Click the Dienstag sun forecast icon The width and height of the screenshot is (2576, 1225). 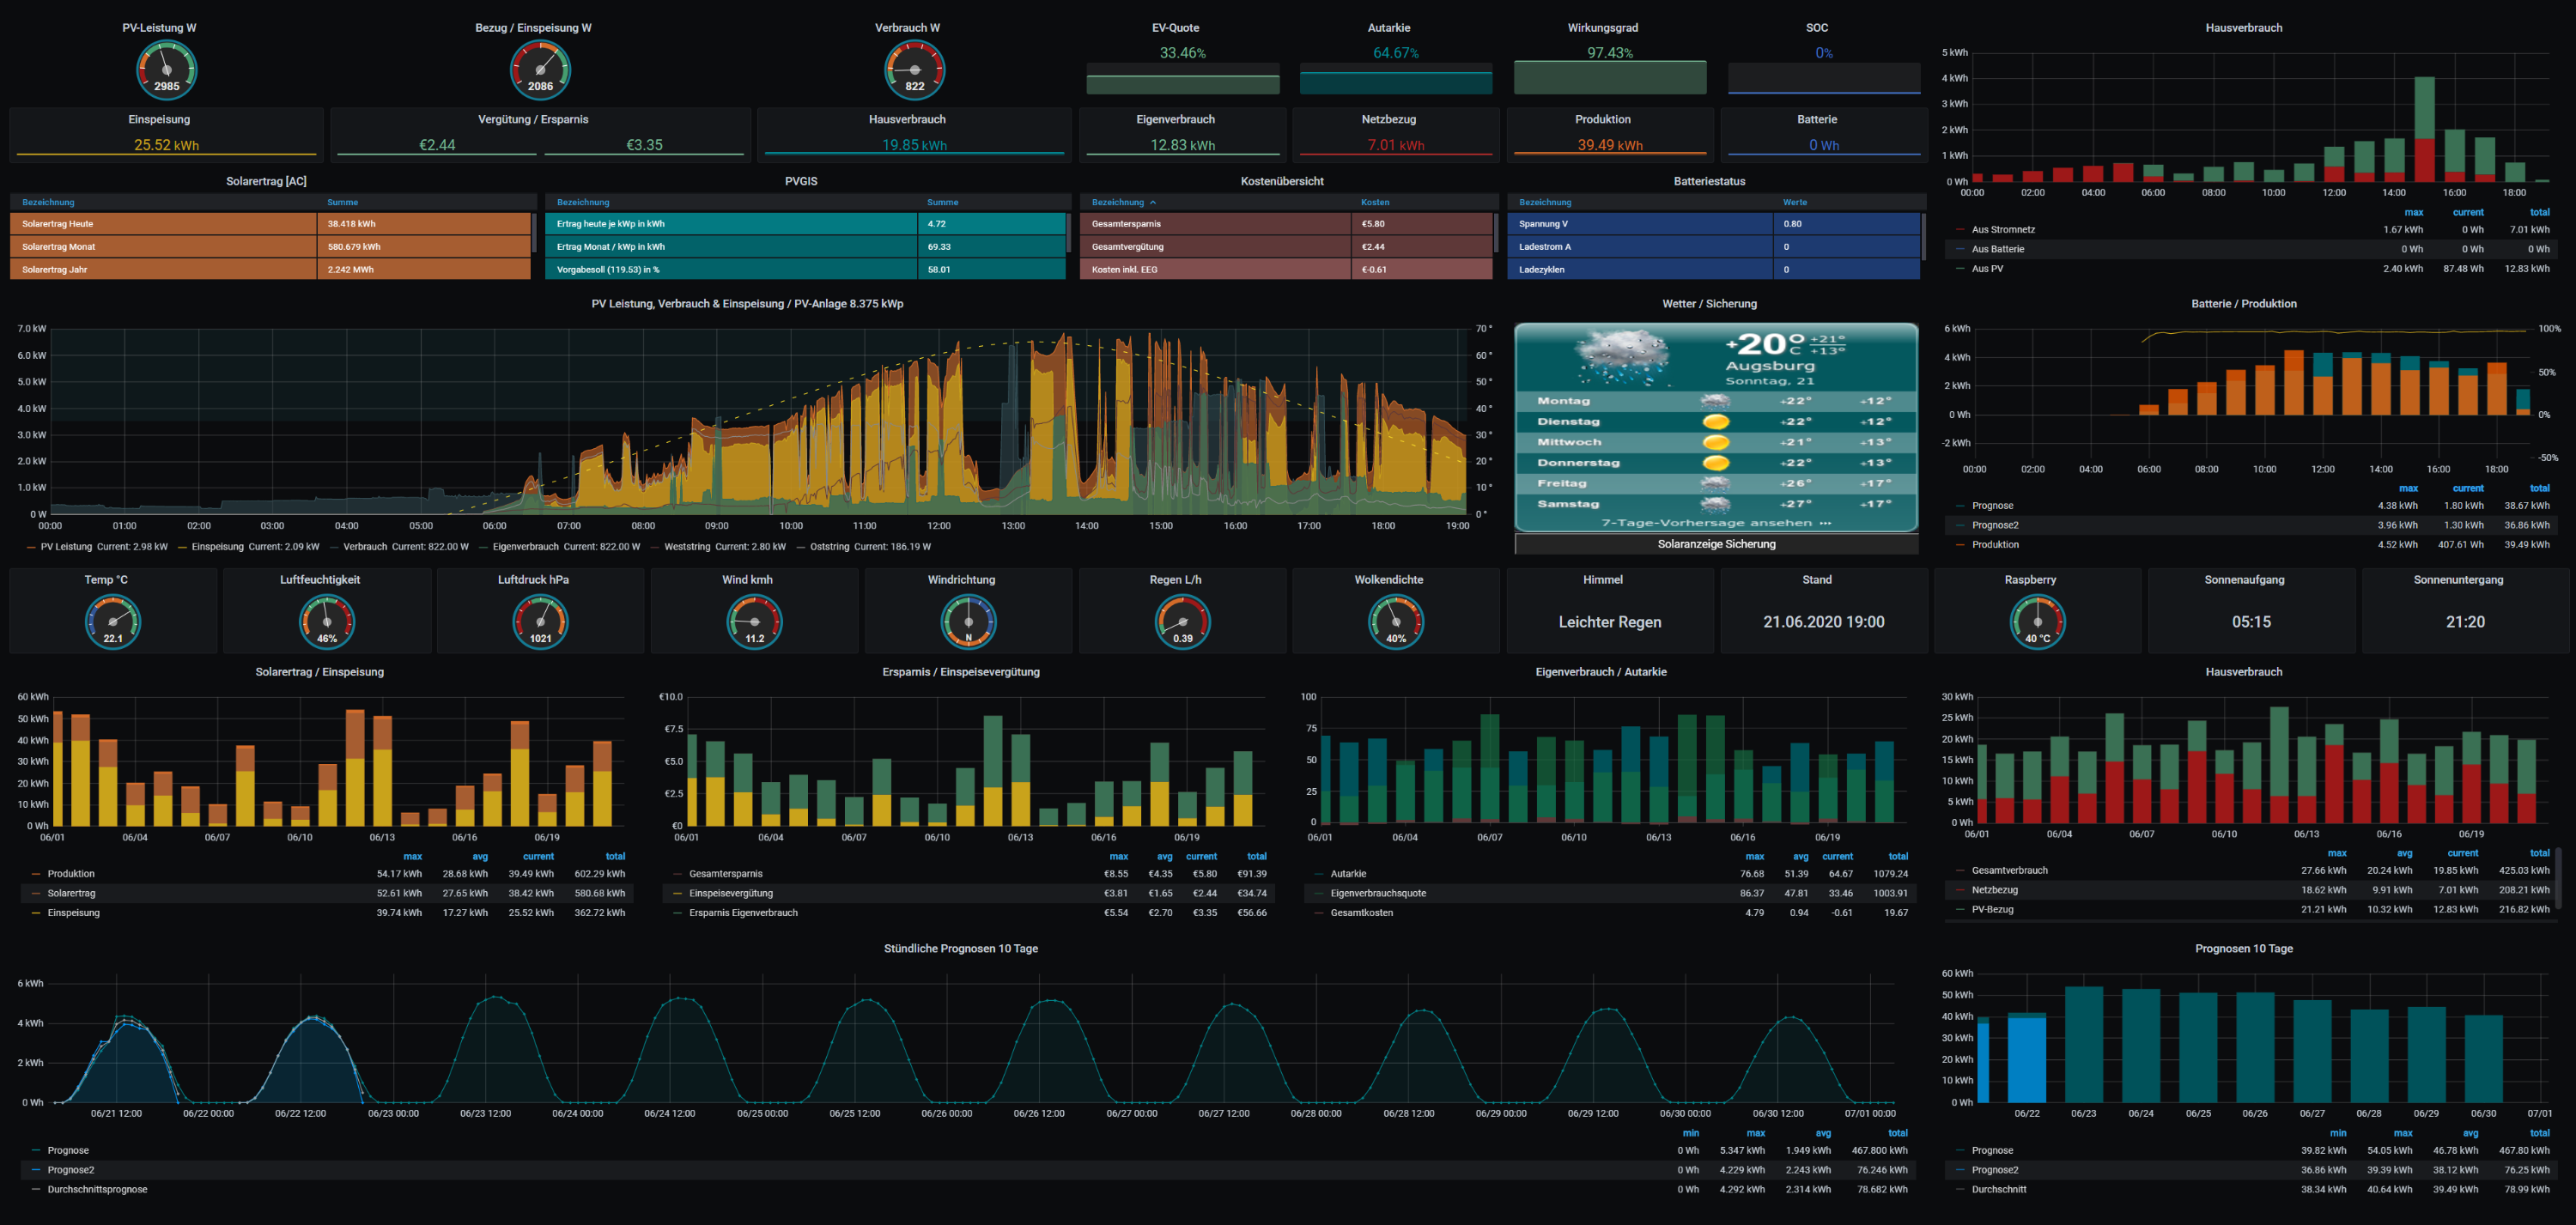coord(1716,422)
